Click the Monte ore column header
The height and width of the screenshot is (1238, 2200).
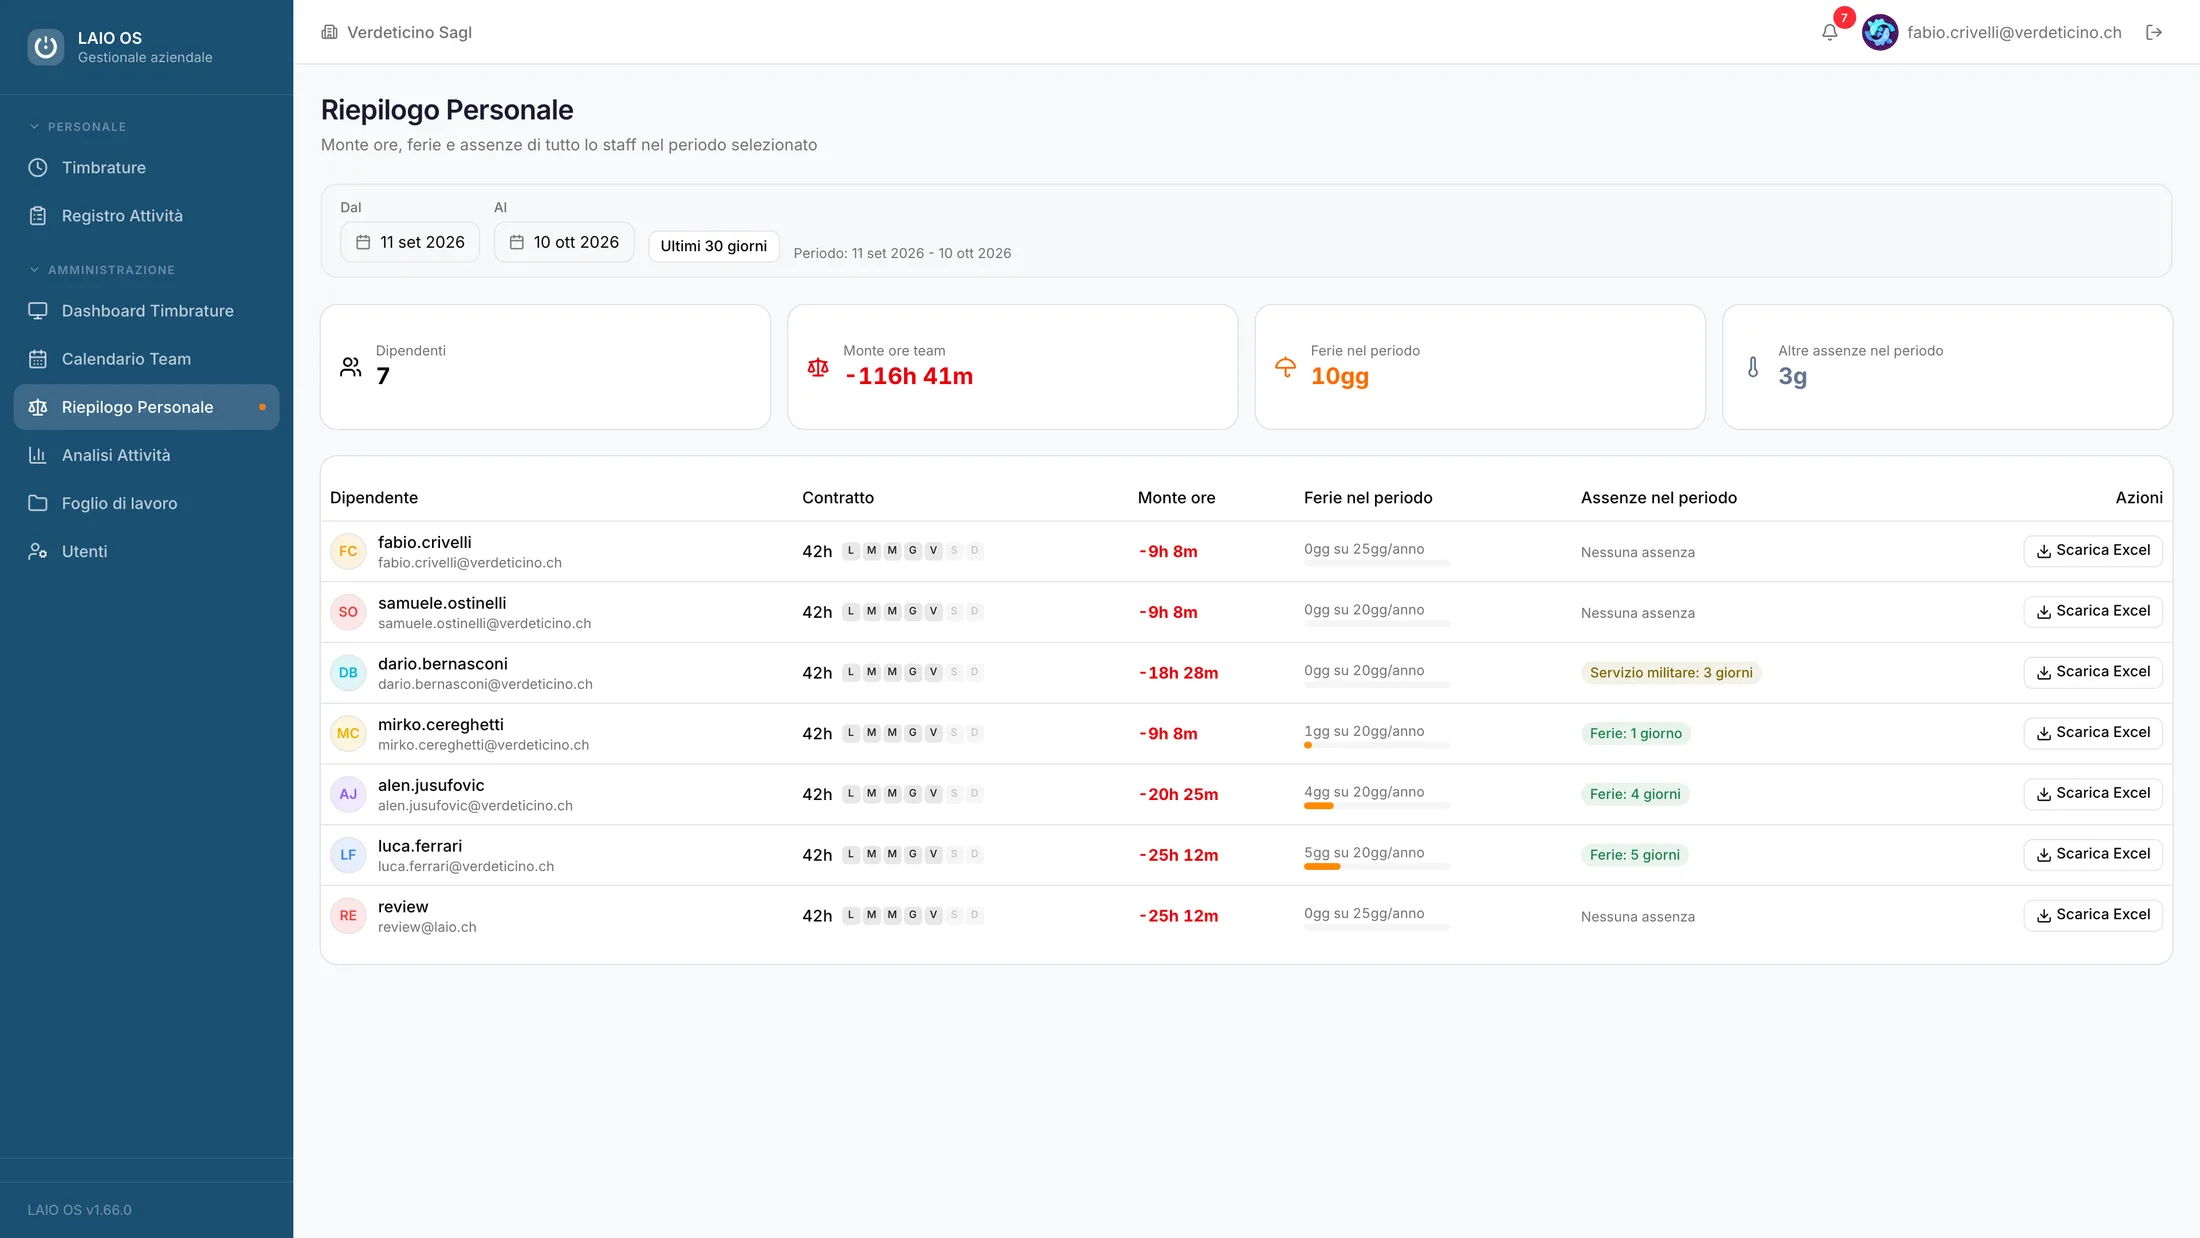(1176, 497)
